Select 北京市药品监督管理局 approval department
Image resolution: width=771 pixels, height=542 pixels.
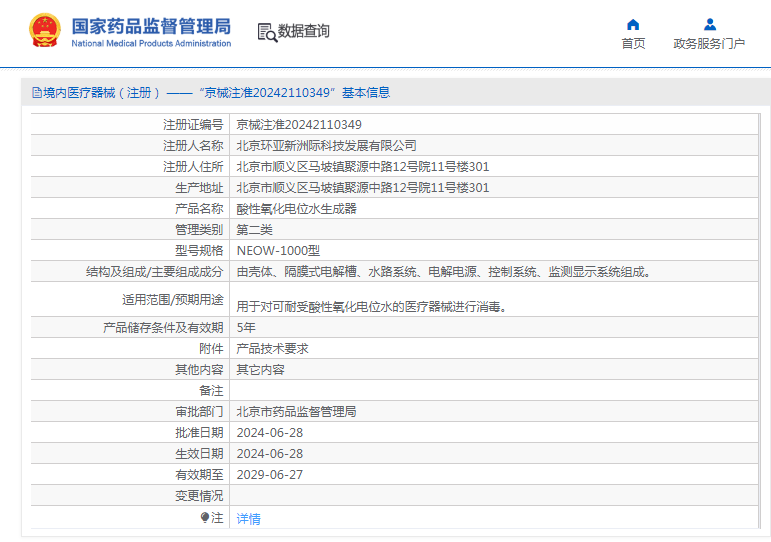297,412
